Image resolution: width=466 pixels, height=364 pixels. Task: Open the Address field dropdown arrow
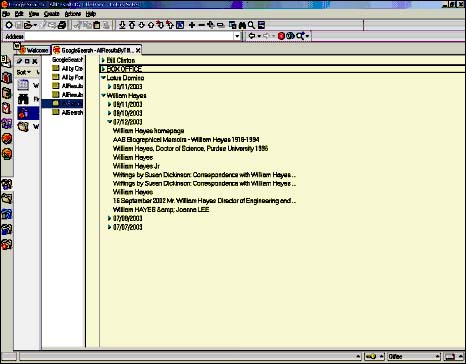pyautogui.click(x=237, y=36)
